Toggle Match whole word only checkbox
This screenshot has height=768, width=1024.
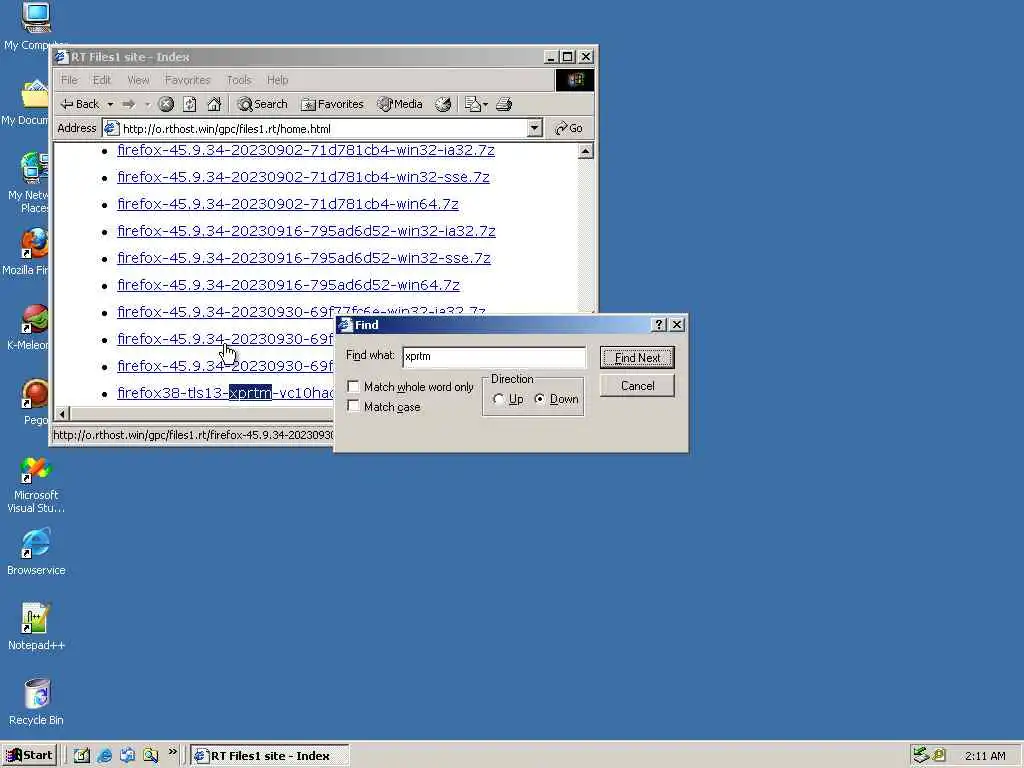pos(353,386)
